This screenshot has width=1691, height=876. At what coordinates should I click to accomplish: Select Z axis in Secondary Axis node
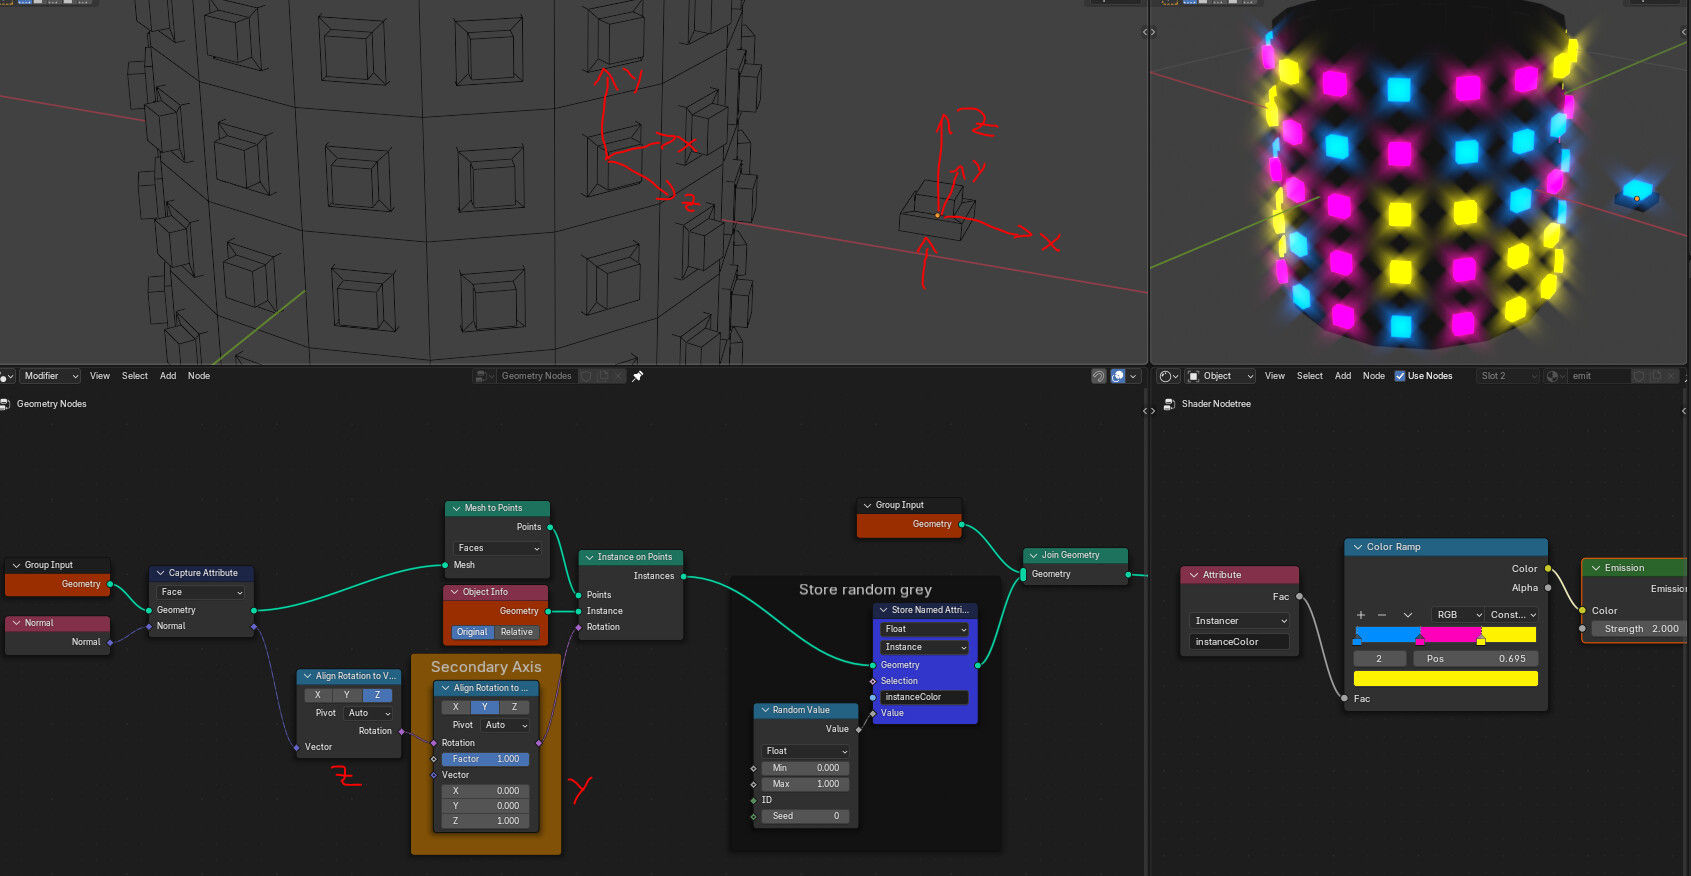pyautogui.click(x=515, y=707)
